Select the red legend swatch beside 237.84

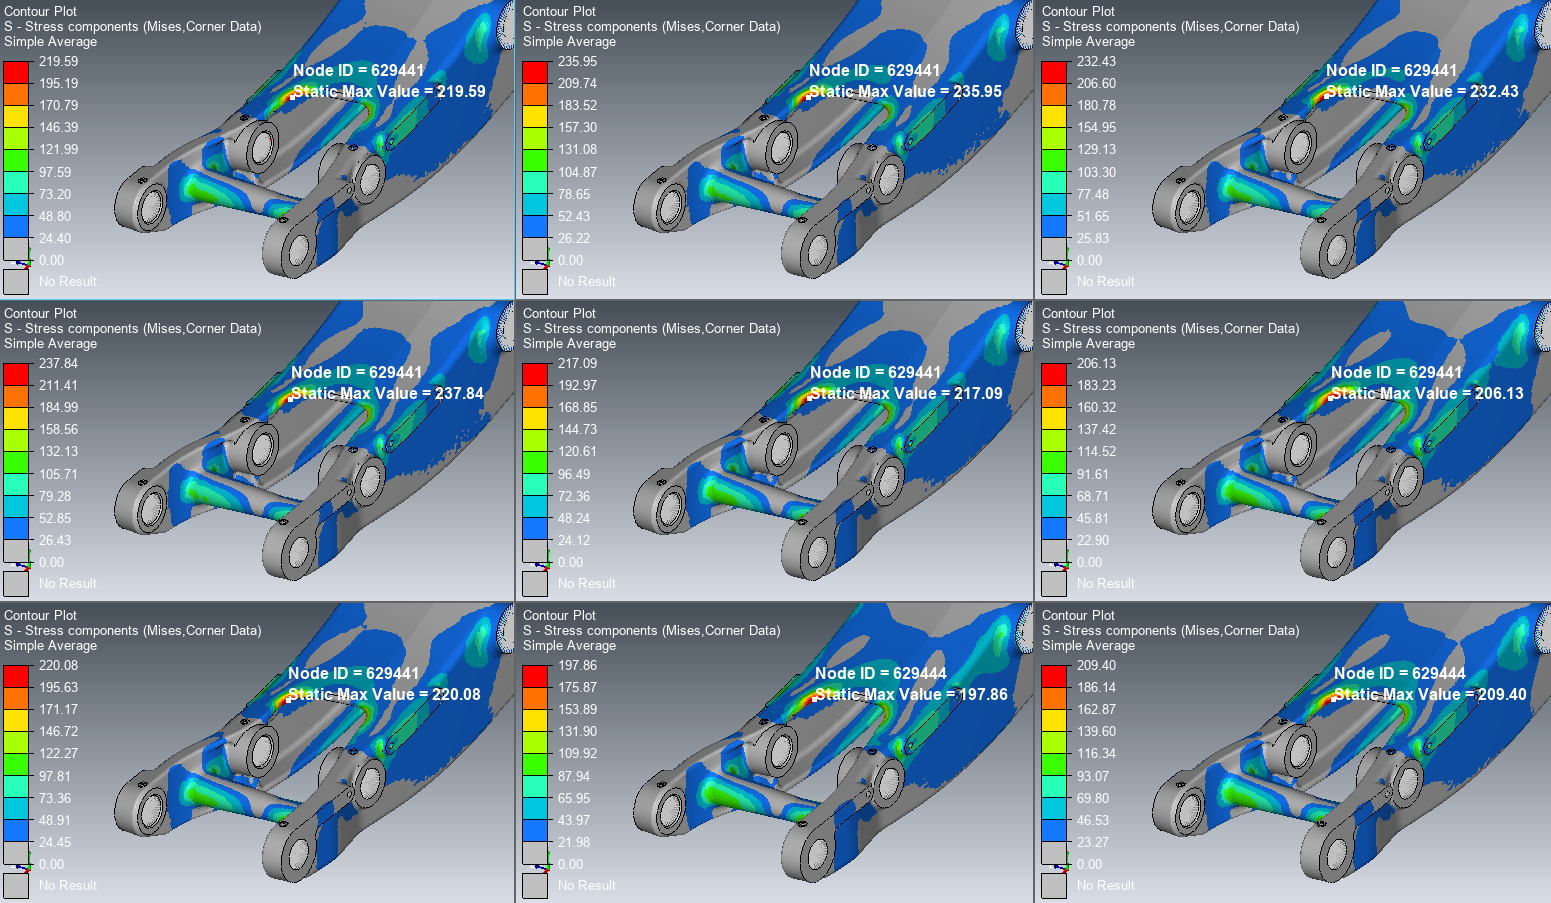[16, 374]
